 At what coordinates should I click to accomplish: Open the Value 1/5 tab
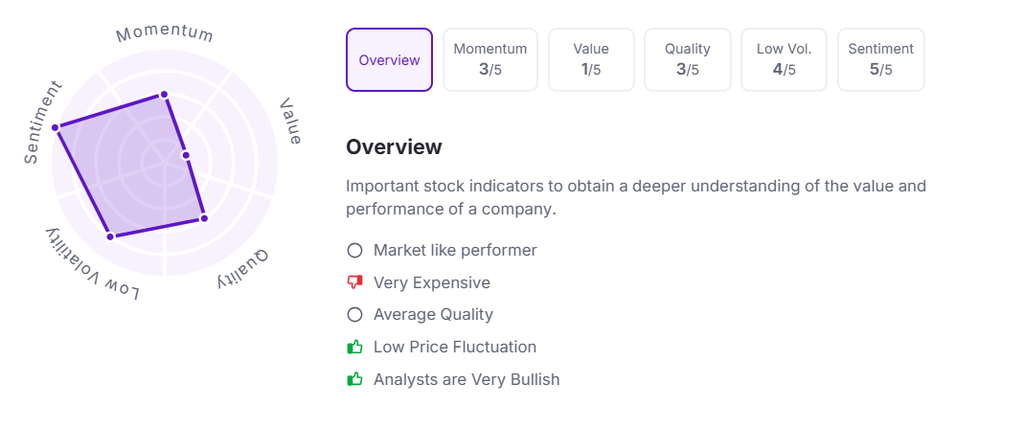pyautogui.click(x=591, y=60)
